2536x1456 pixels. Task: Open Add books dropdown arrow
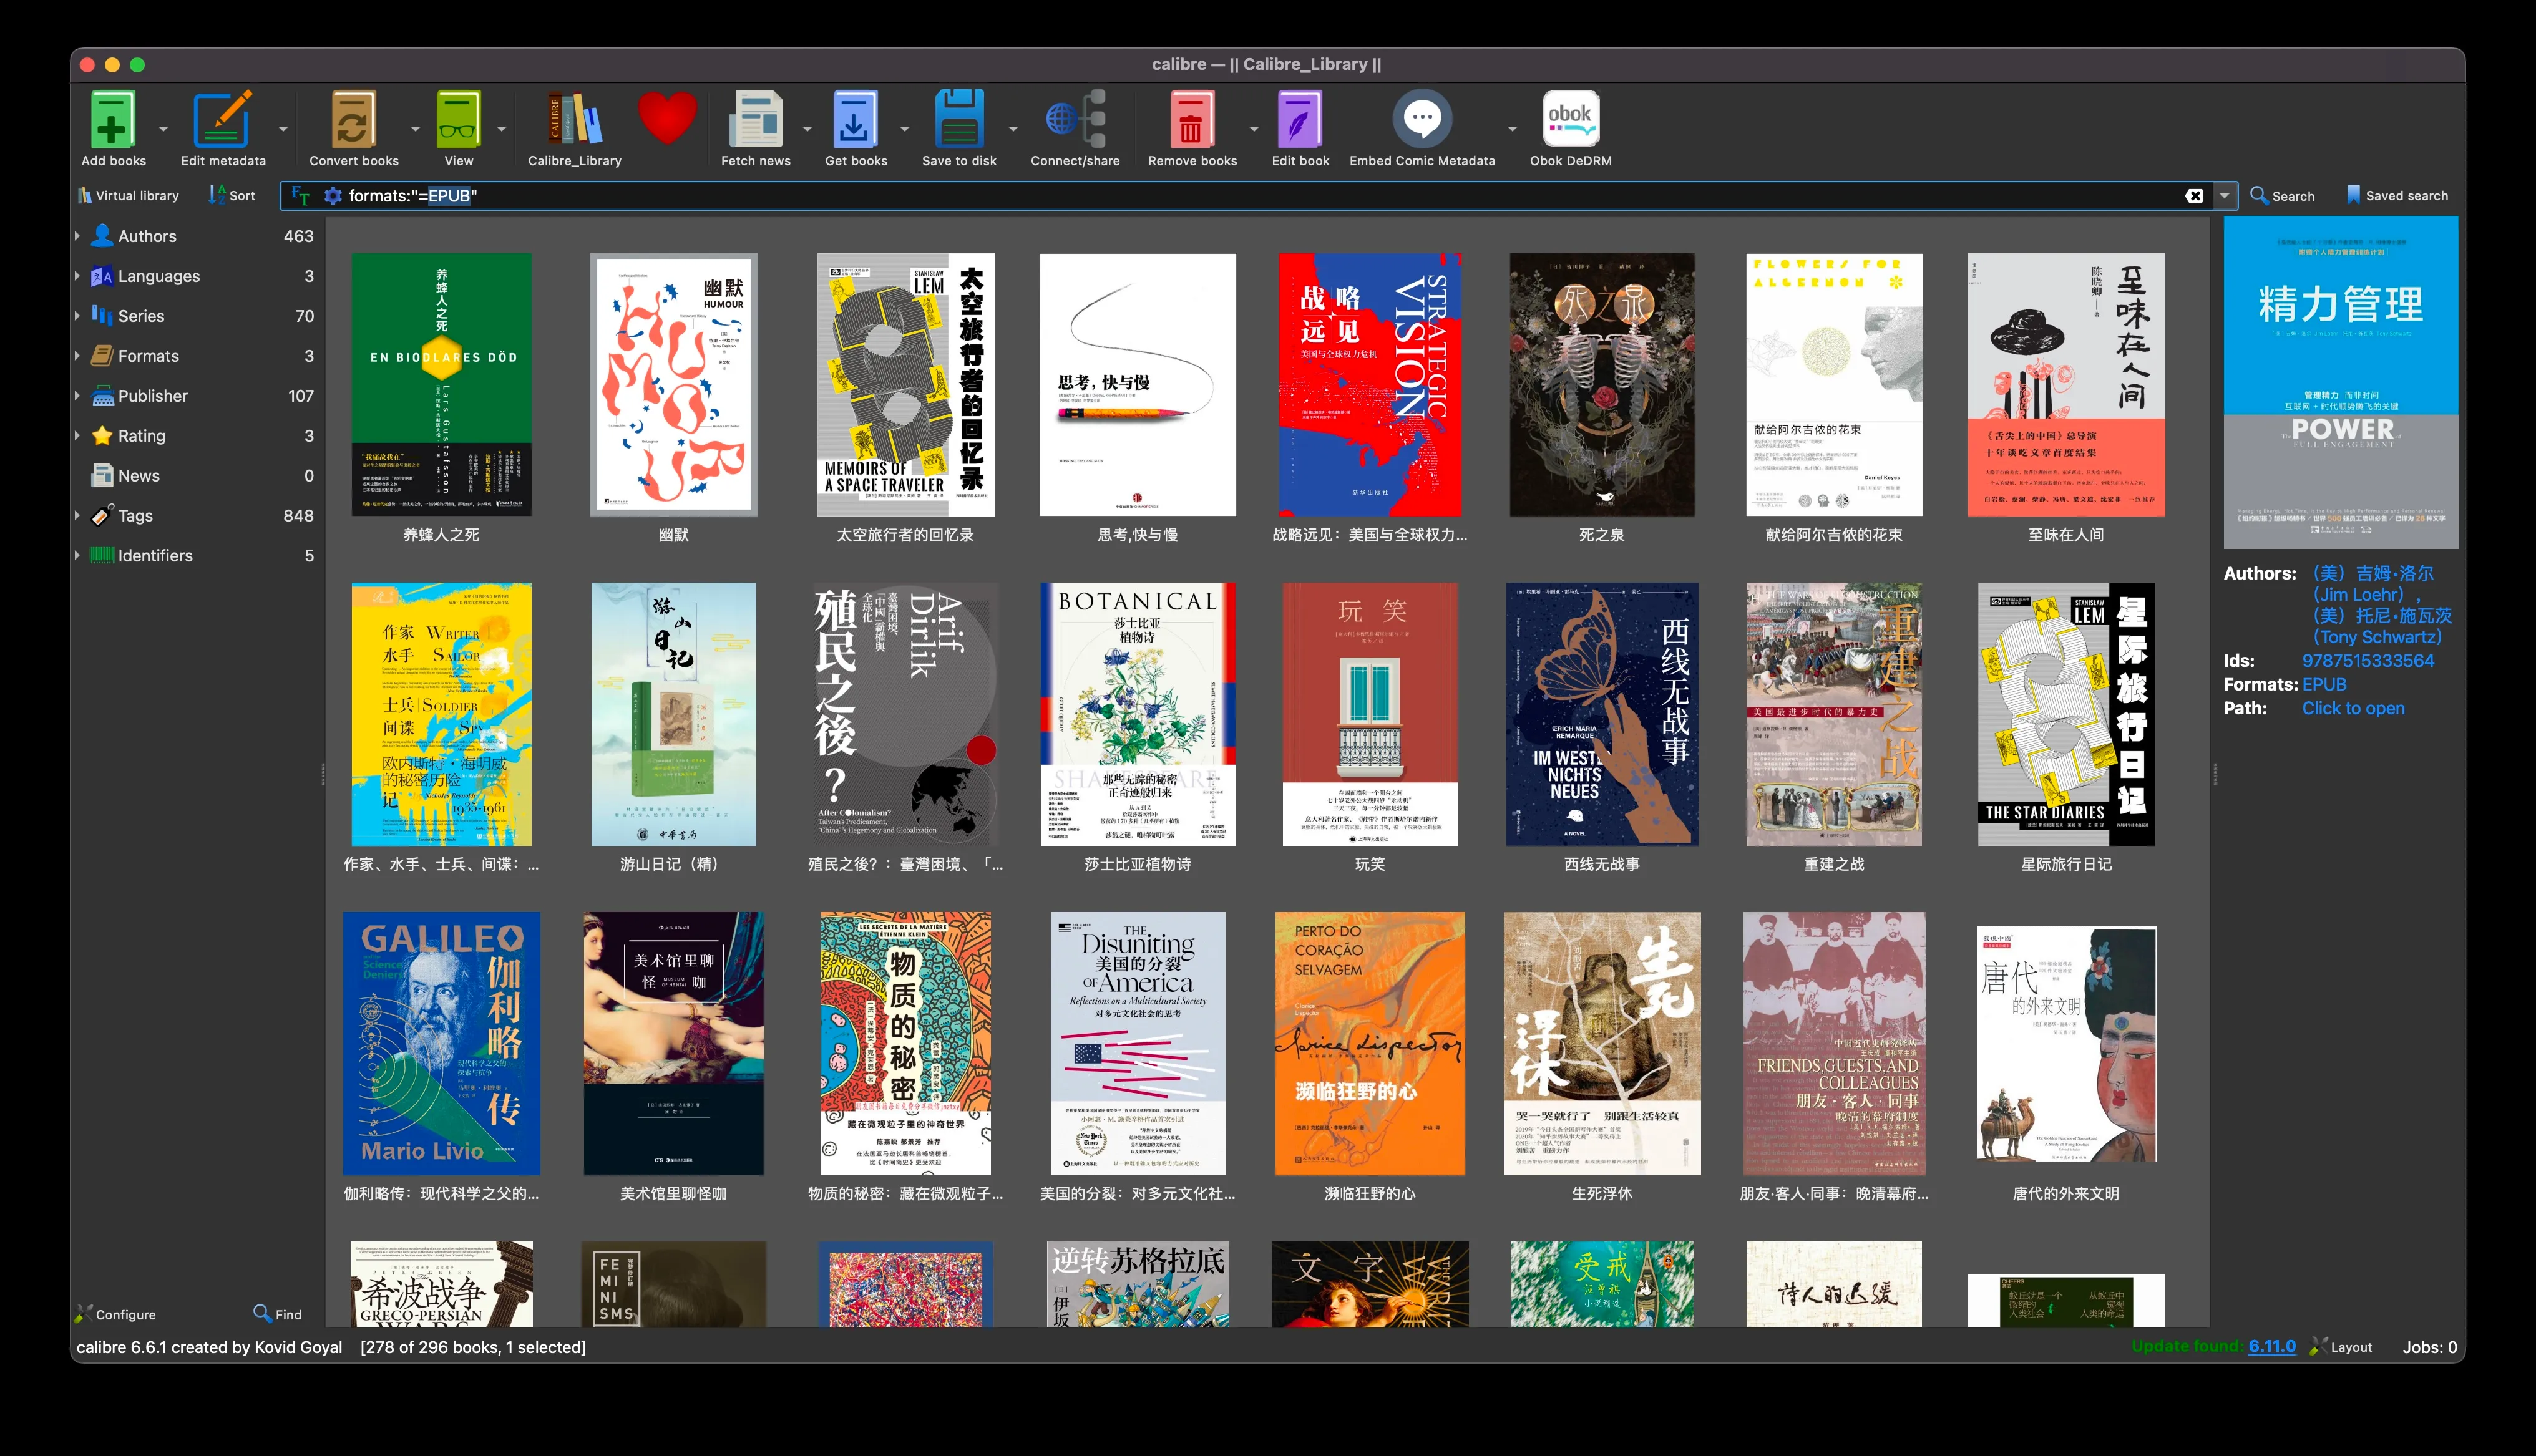pos(163,129)
